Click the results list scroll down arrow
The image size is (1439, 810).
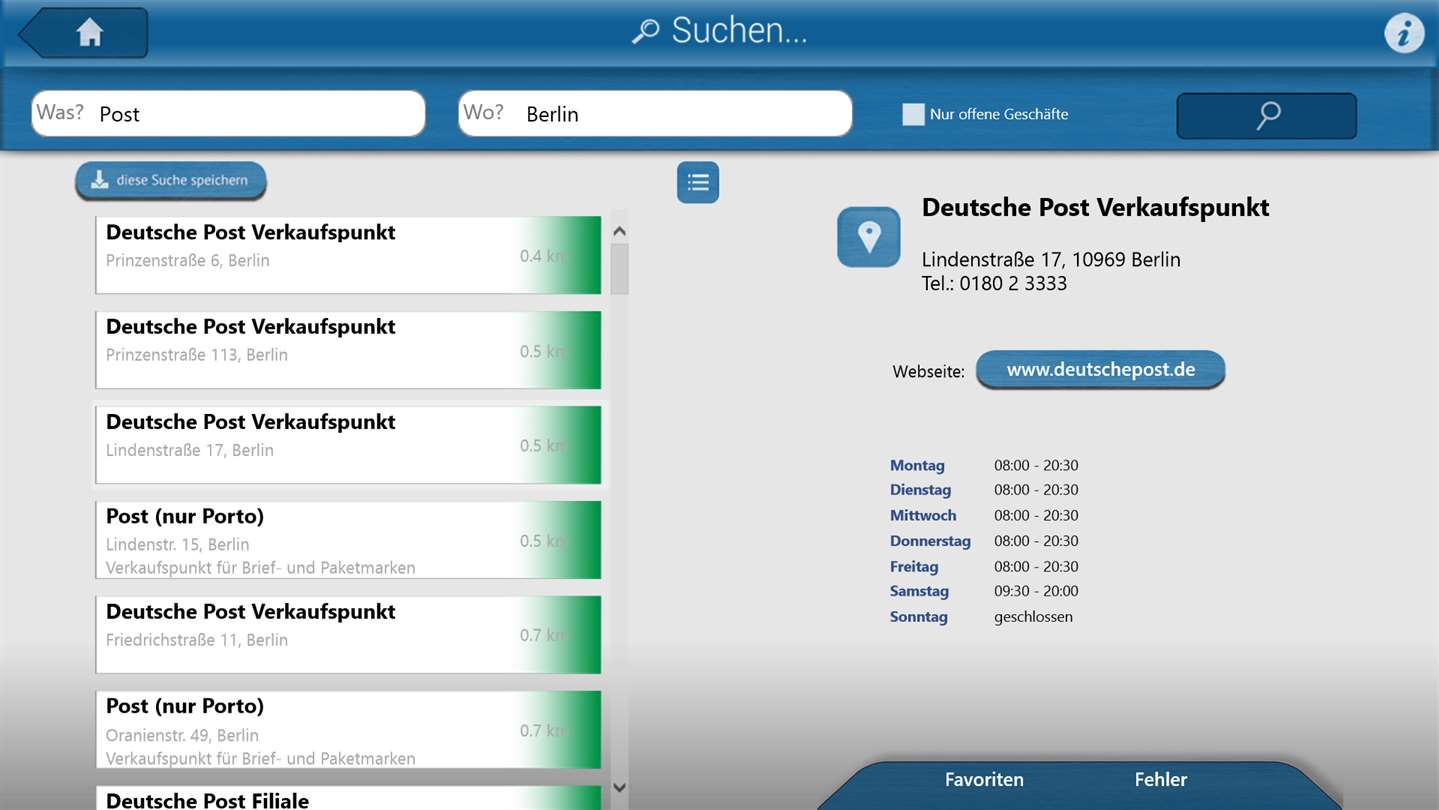(619, 788)
